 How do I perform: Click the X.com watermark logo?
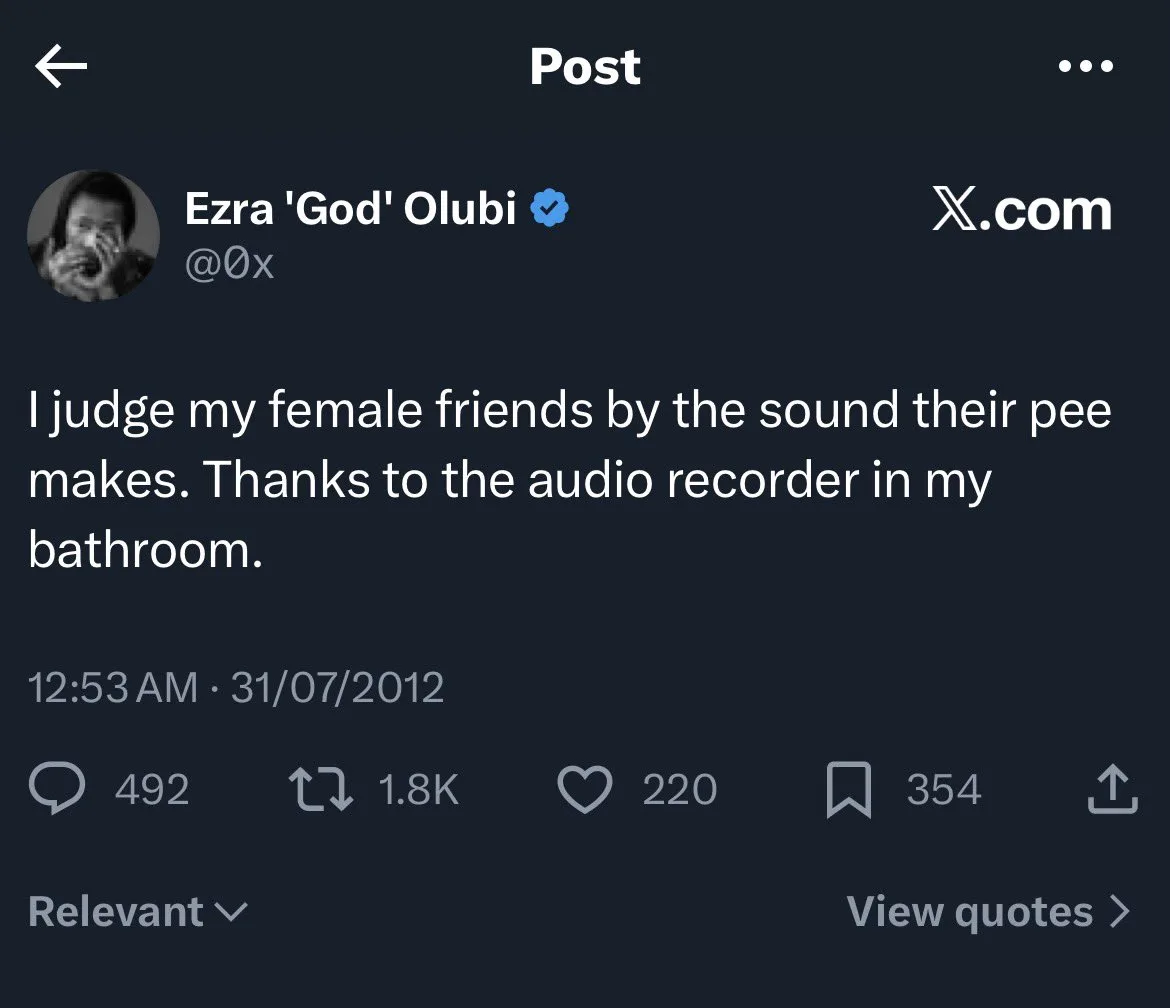1022,211
